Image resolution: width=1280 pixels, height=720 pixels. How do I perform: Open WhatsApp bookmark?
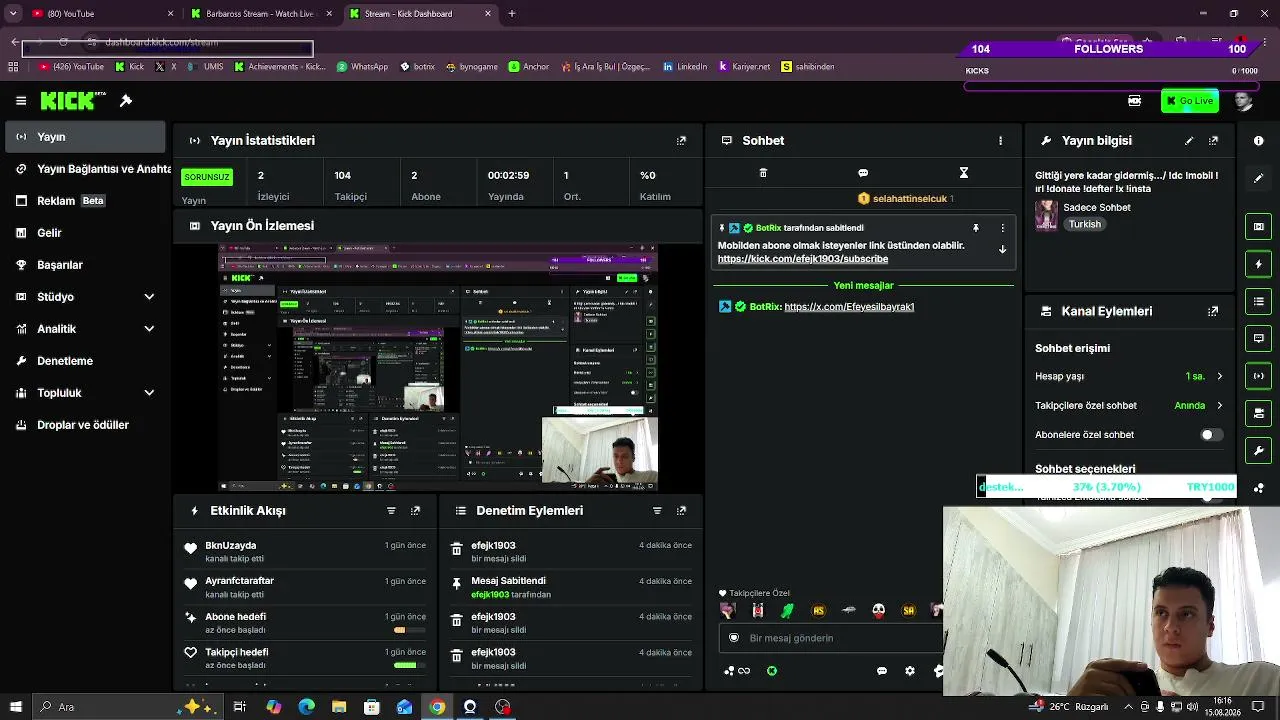click(x=362, y=67)
